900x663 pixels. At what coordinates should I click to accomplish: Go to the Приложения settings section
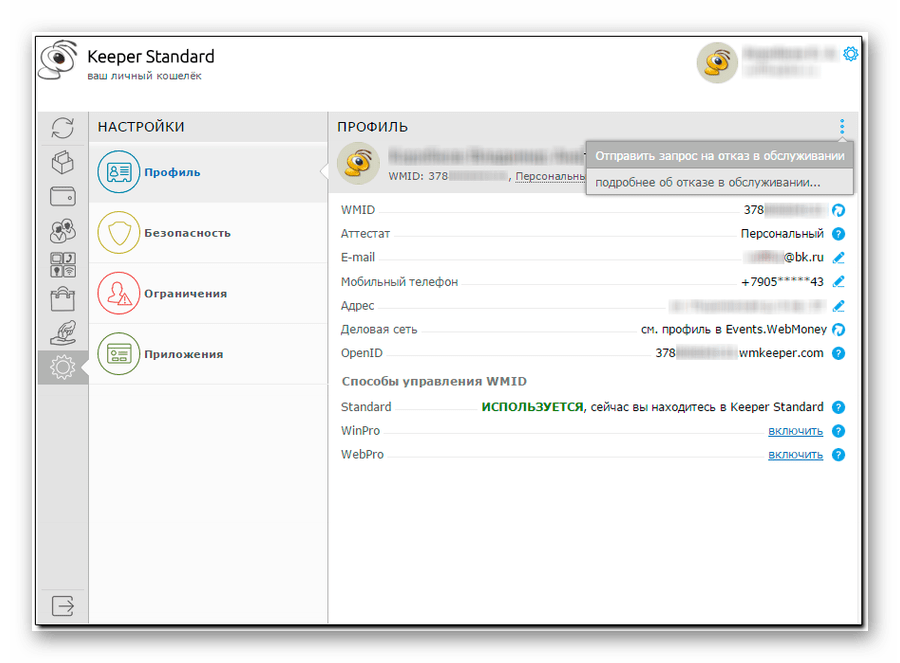point(183,354)
